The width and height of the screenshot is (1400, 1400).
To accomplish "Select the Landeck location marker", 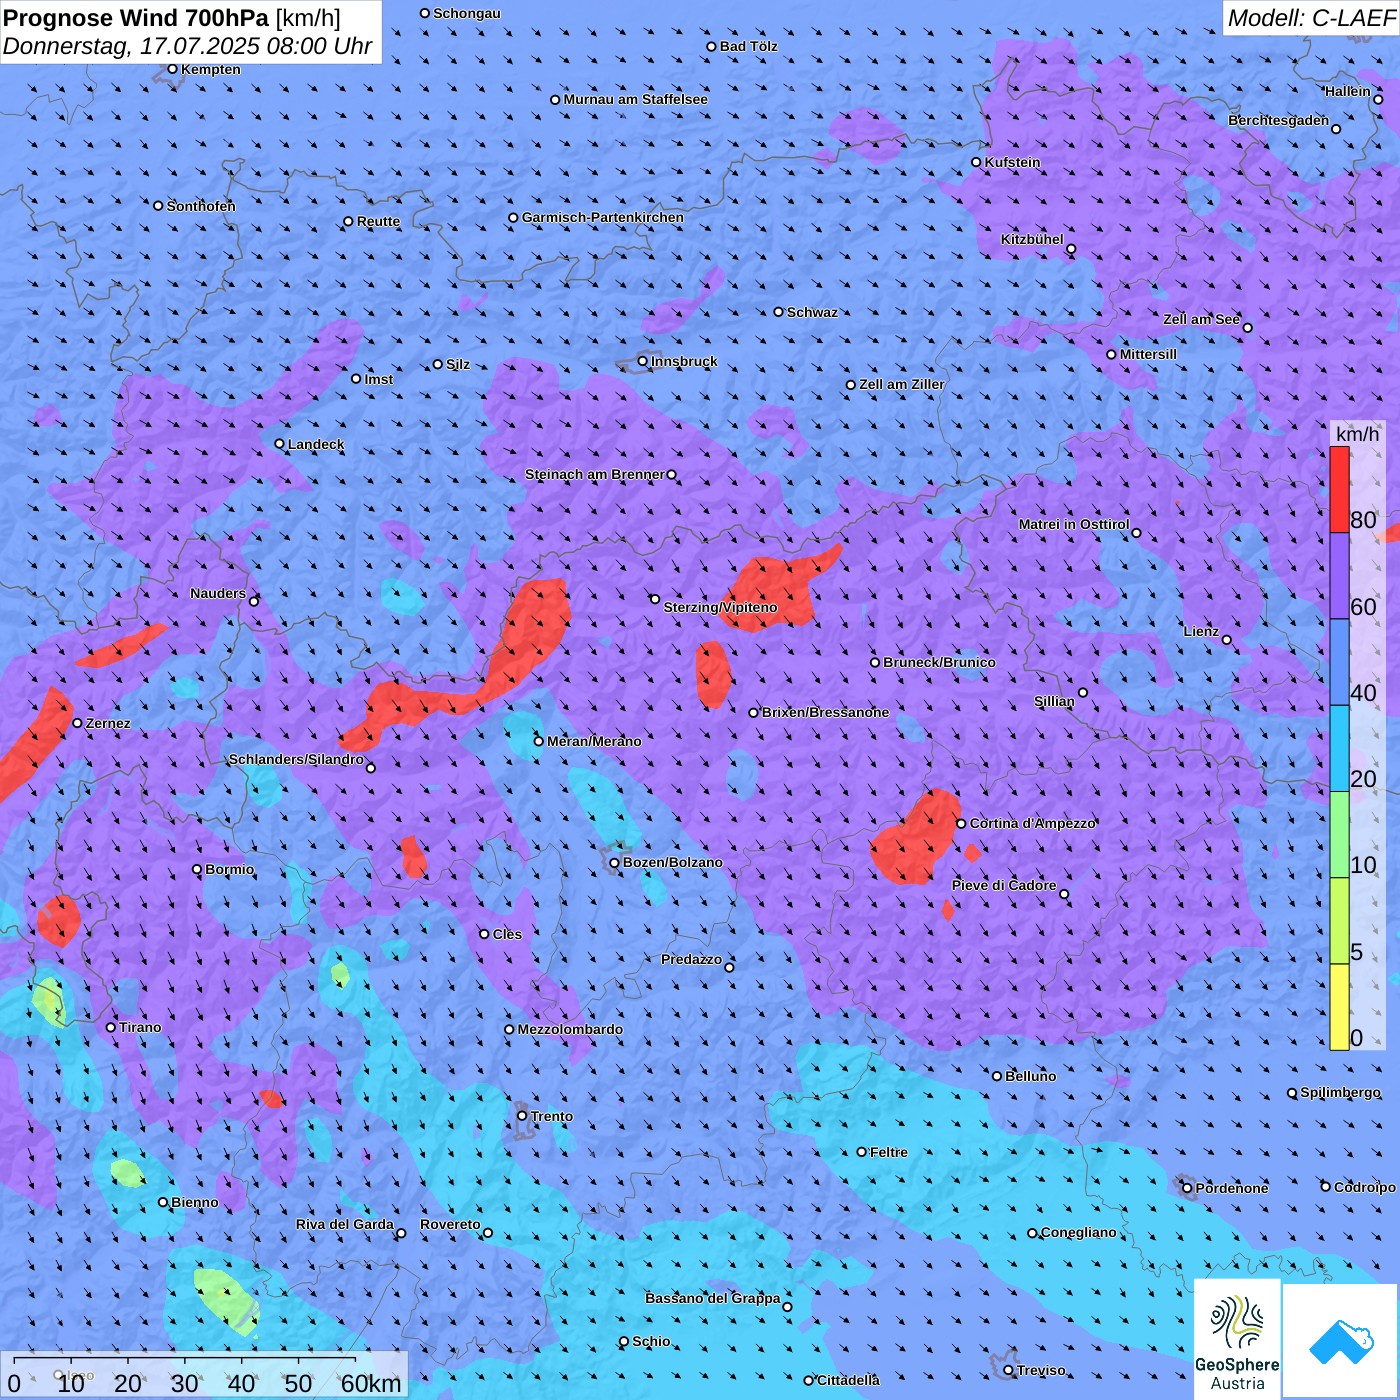I will pyautogui.click(x=280, y=444).
